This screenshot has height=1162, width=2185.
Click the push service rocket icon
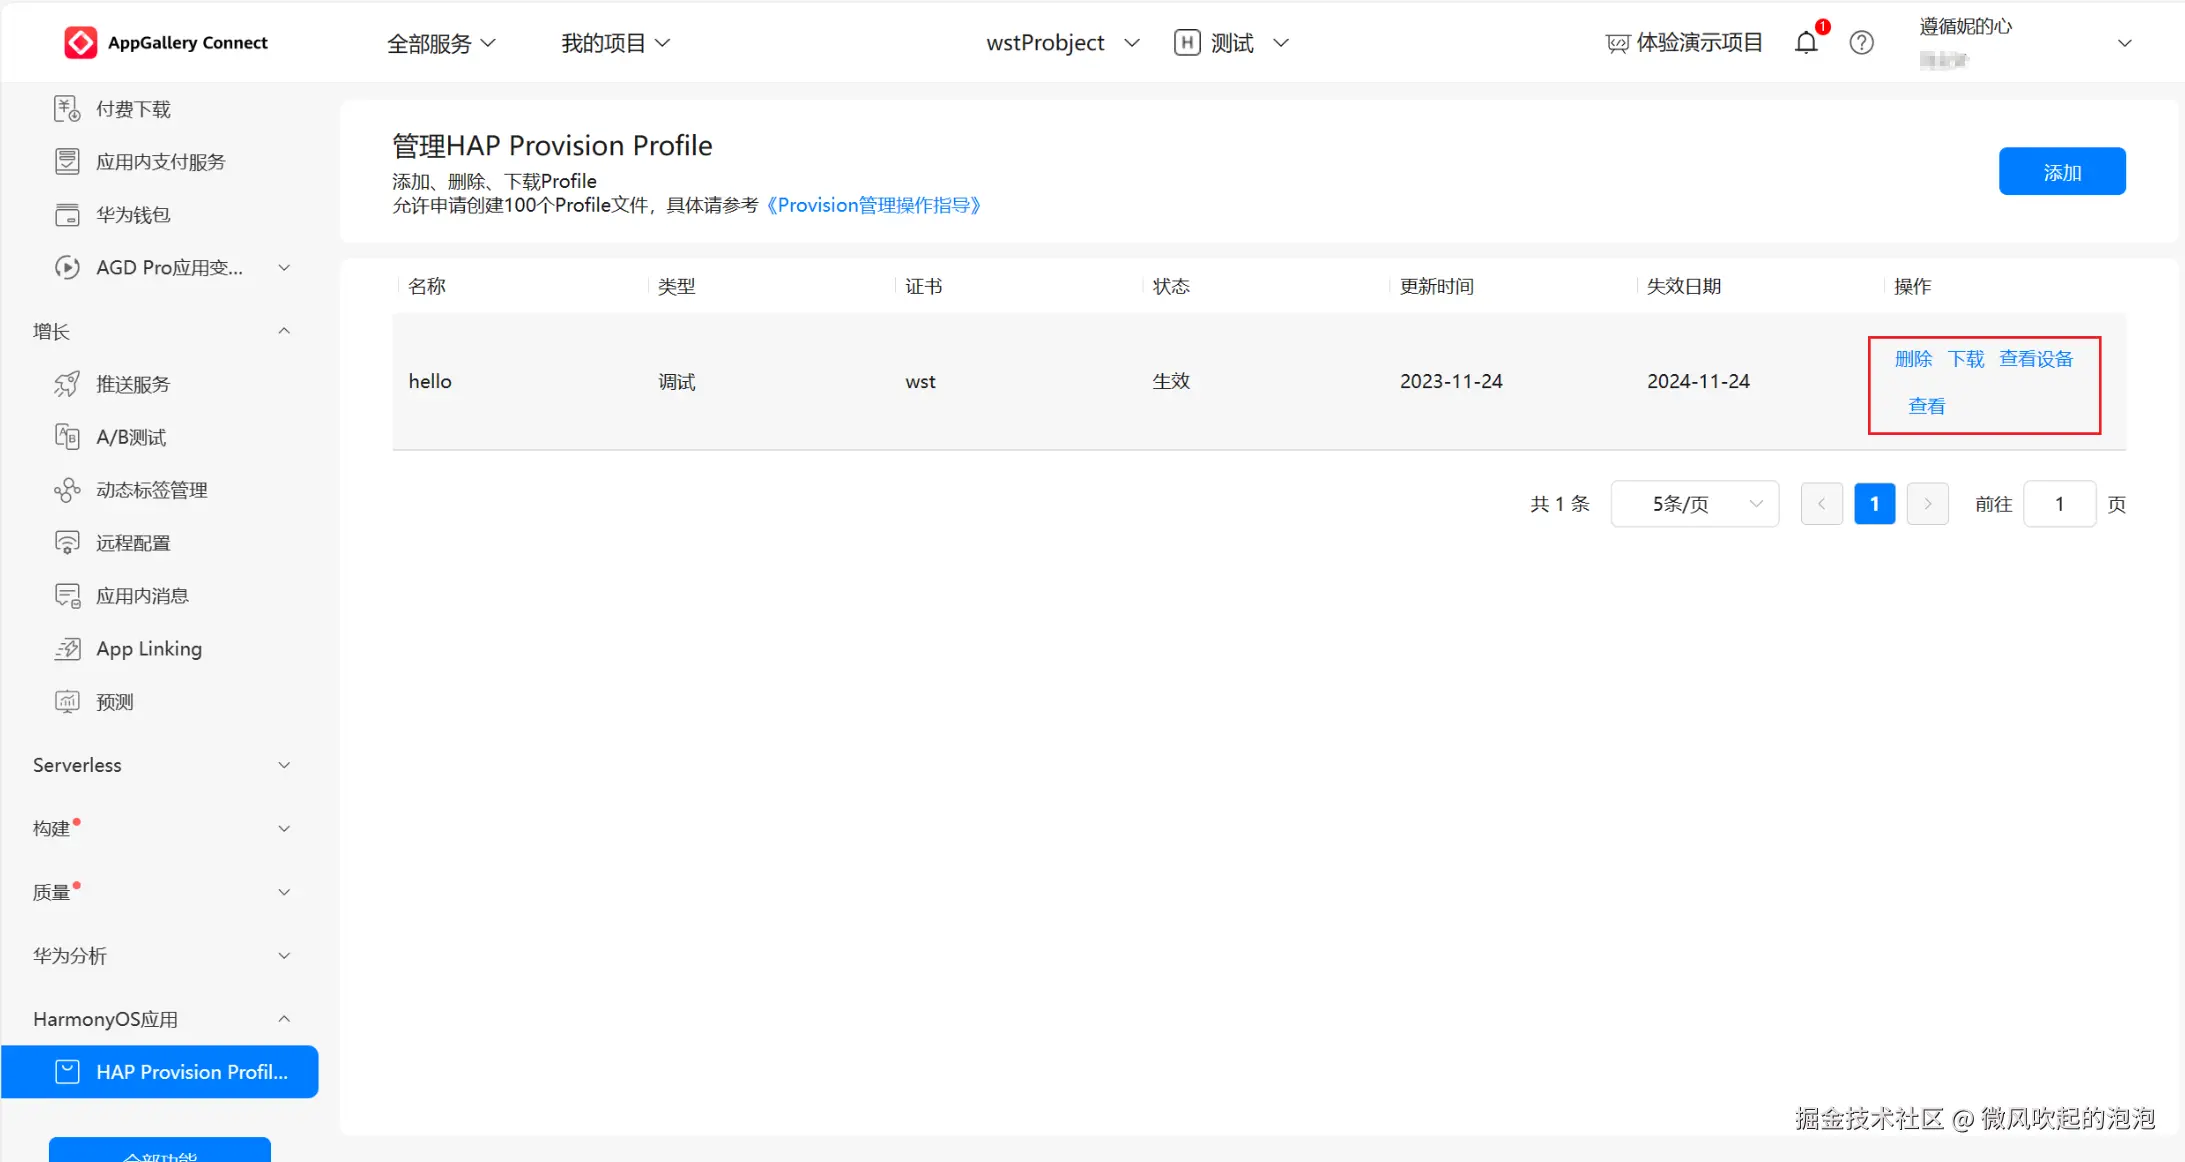pos(67,385)
